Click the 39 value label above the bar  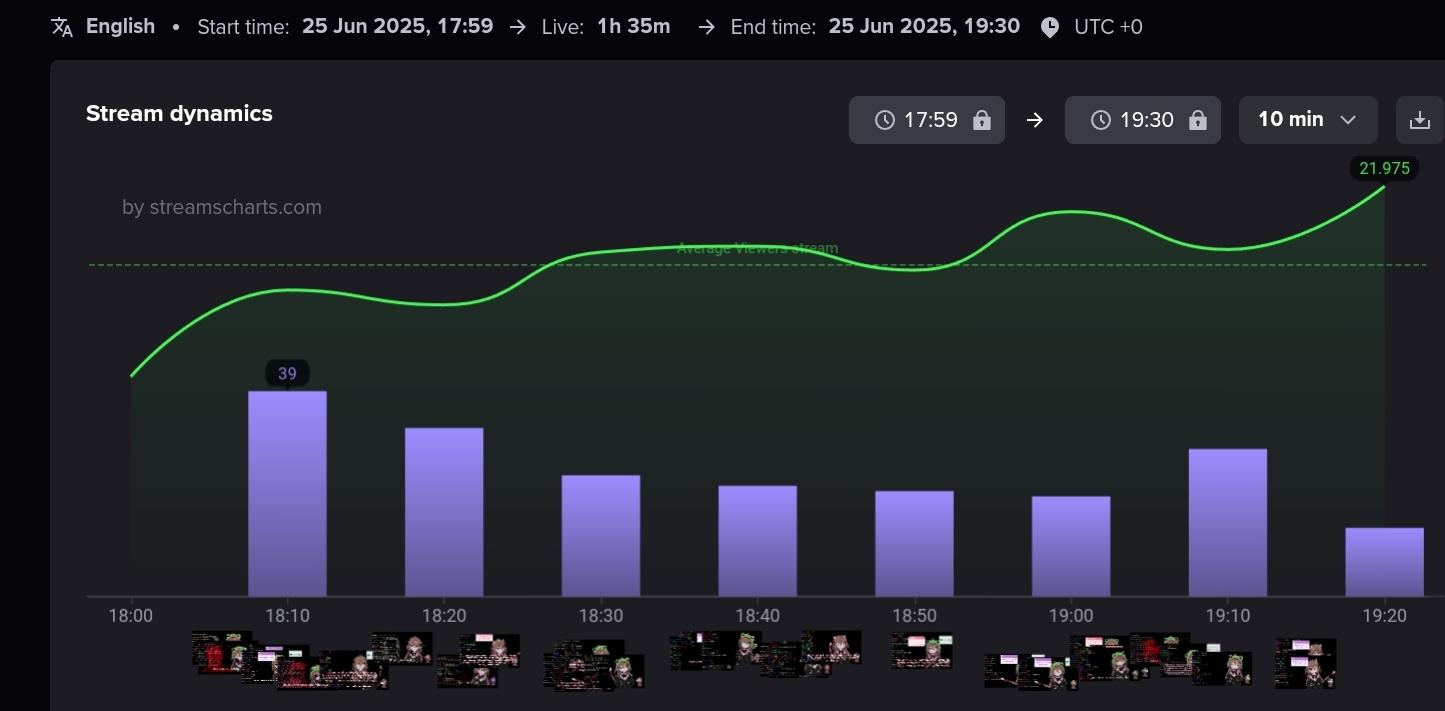point(287,373)
